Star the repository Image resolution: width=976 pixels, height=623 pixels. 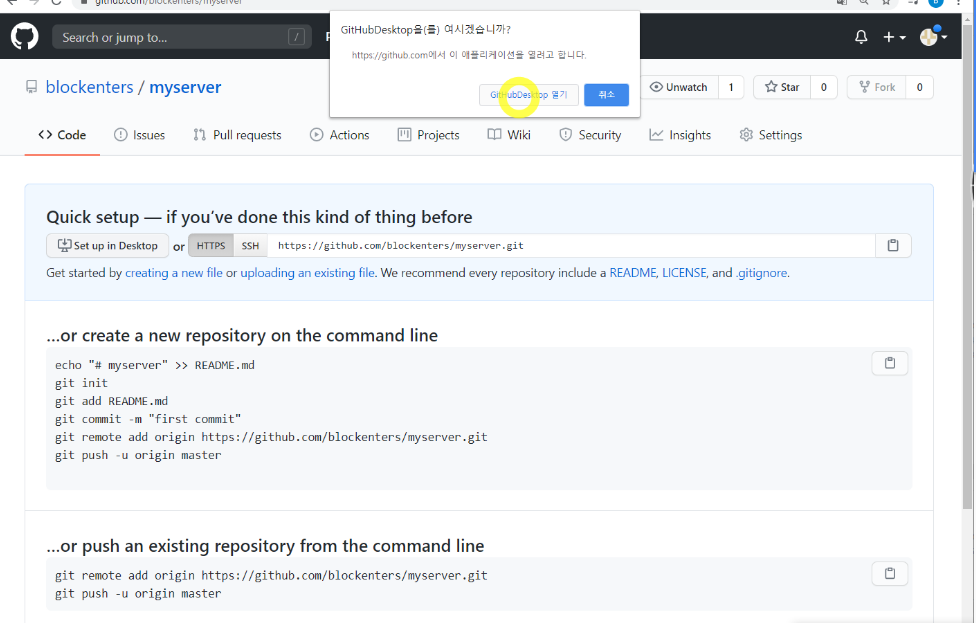click(x=782, y=87)
